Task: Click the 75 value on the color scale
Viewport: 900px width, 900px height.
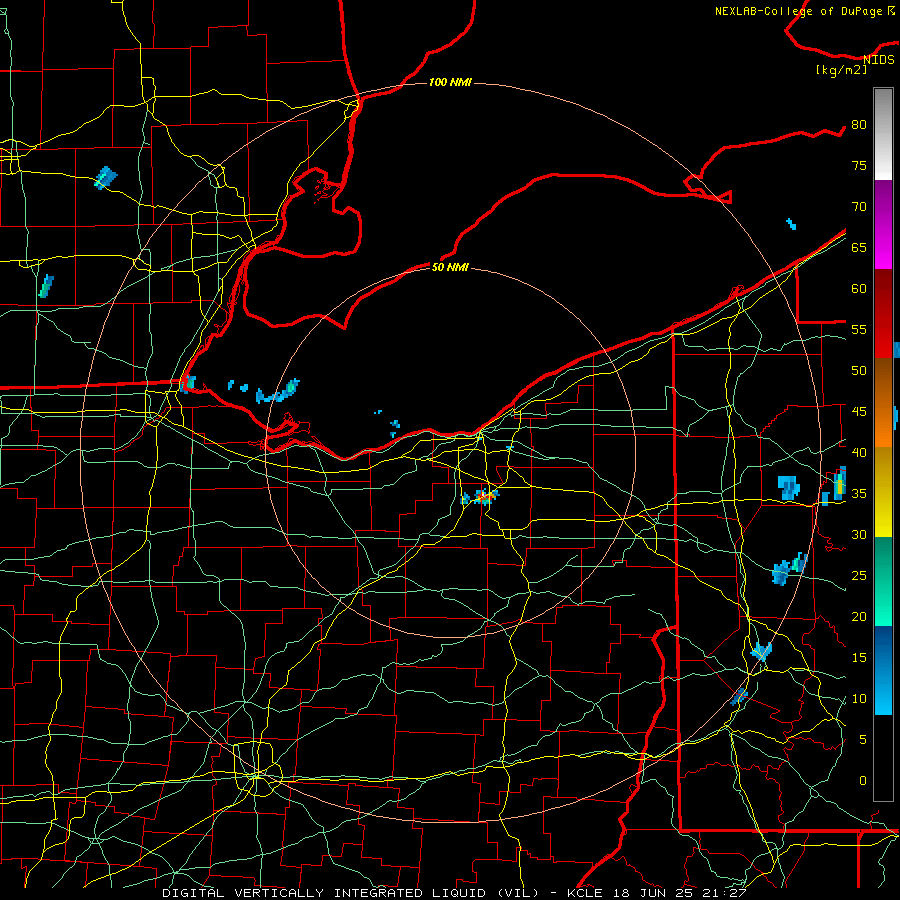Action: tap(859, 165)
